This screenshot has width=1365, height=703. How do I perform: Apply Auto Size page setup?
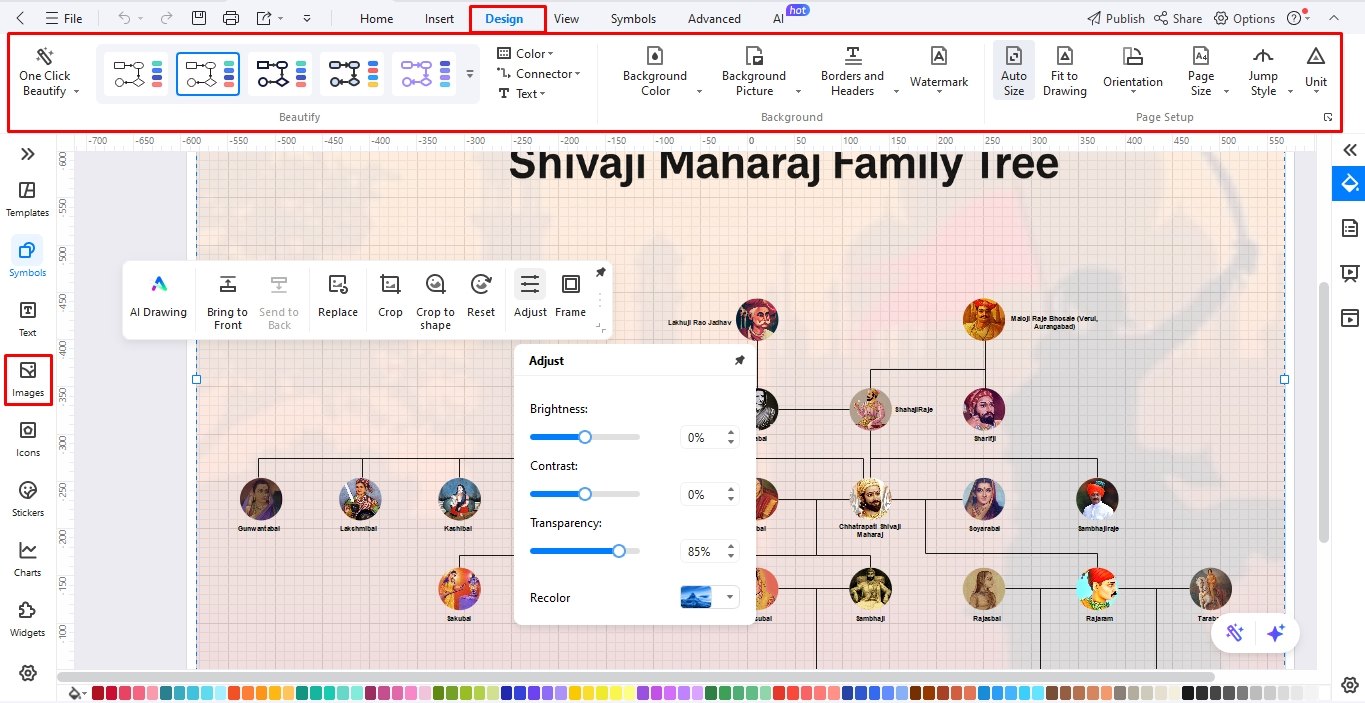point(1013,66)
